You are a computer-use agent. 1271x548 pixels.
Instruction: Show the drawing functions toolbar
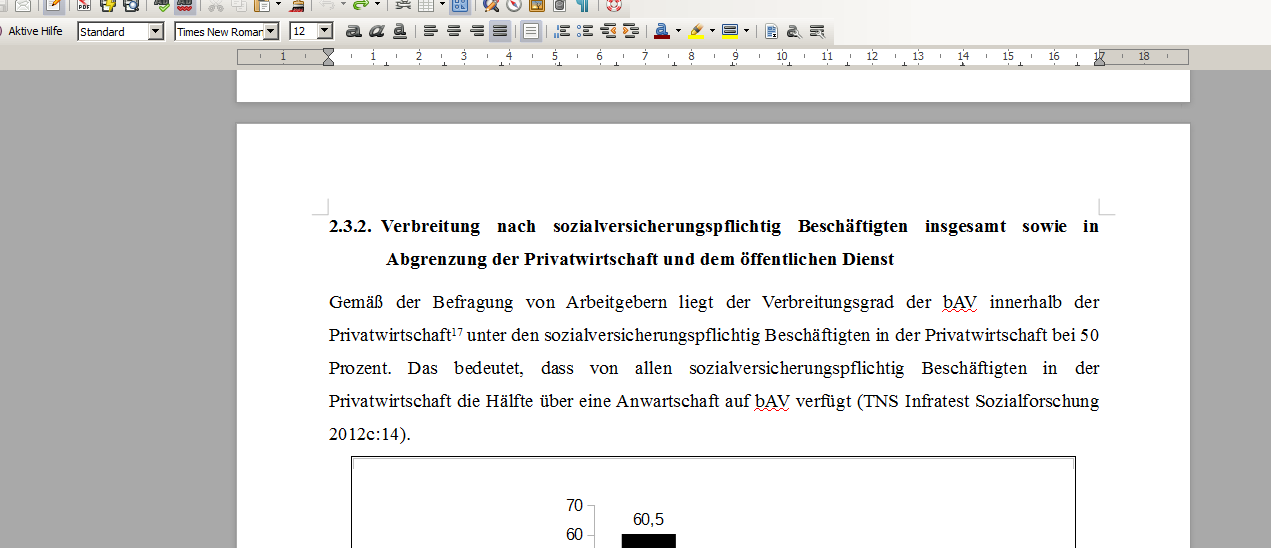[460, 5]
